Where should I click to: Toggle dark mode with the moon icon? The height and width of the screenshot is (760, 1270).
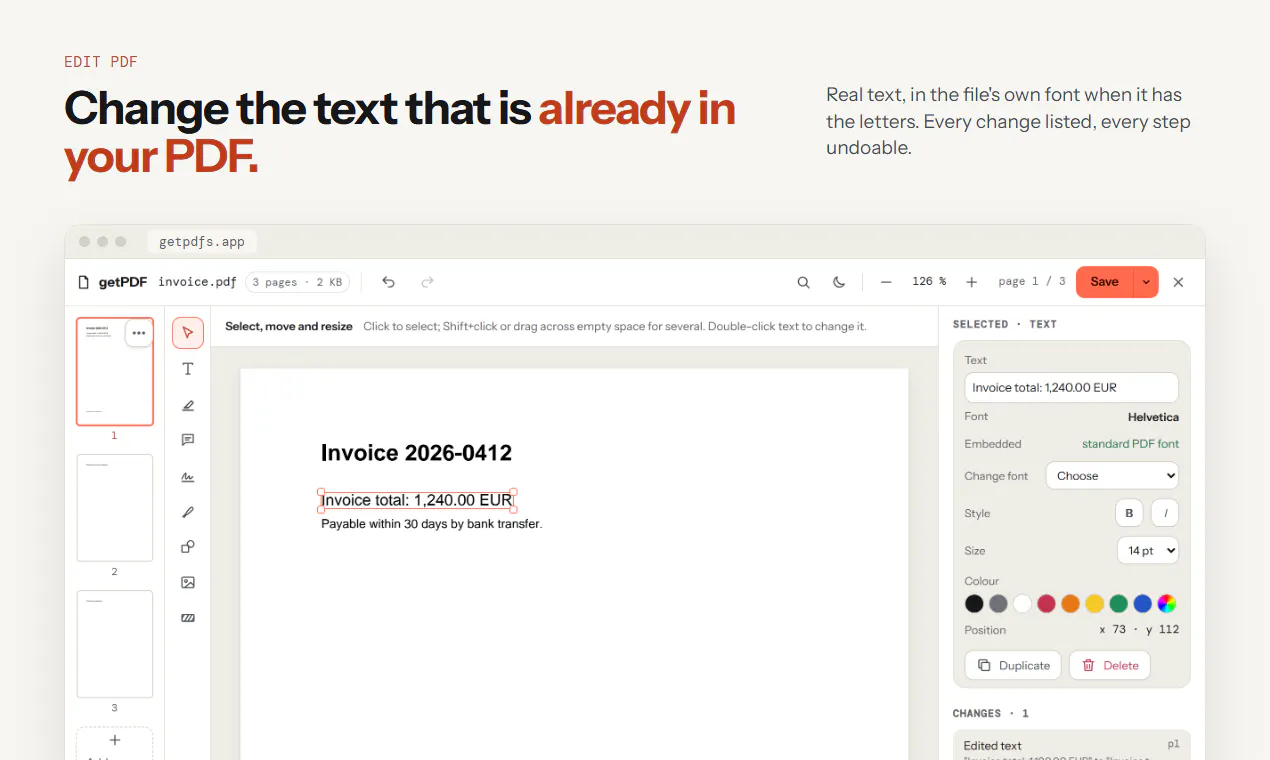(839, 282)
